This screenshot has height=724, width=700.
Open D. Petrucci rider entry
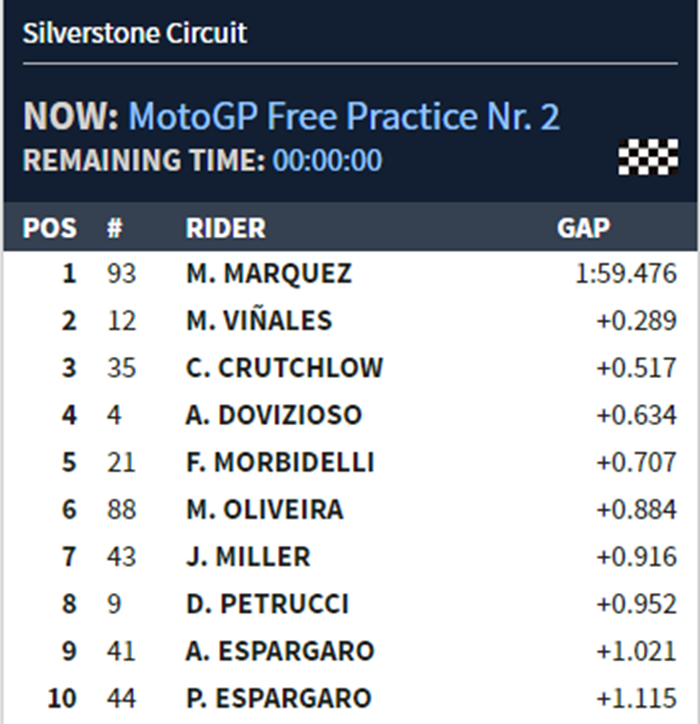268,604
